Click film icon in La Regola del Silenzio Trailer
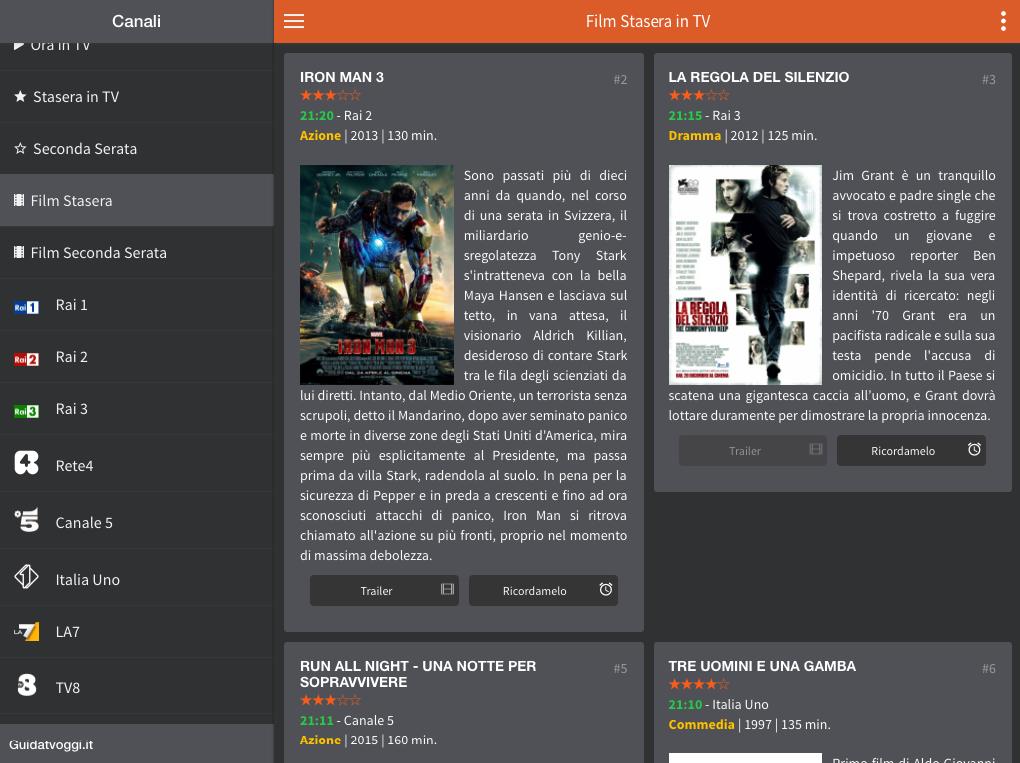 click(816, 449)
